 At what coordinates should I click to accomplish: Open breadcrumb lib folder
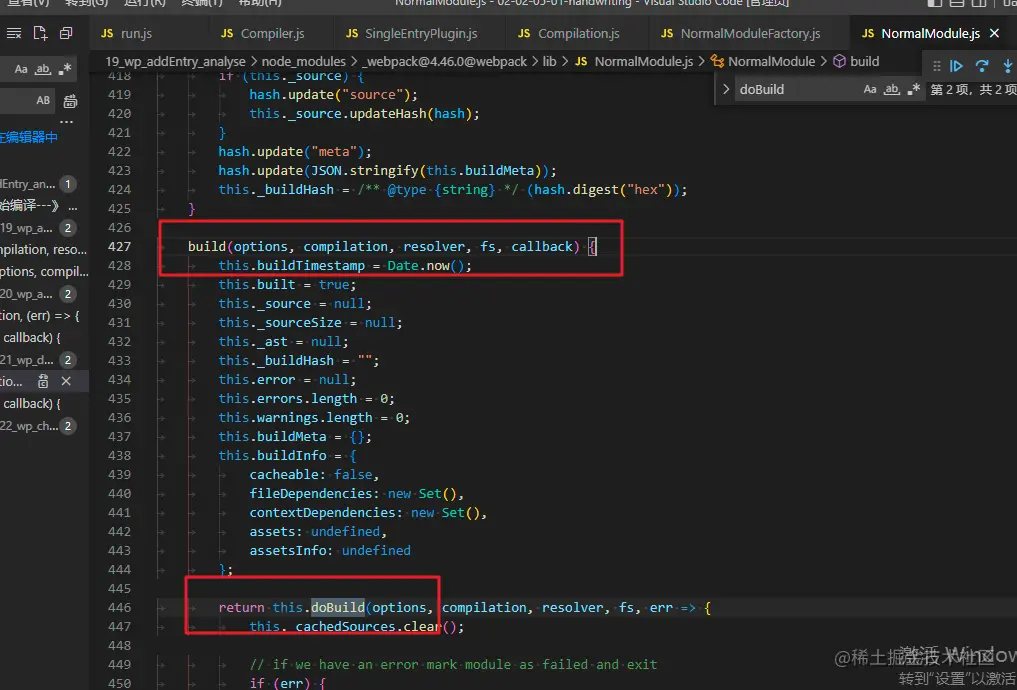549,62
